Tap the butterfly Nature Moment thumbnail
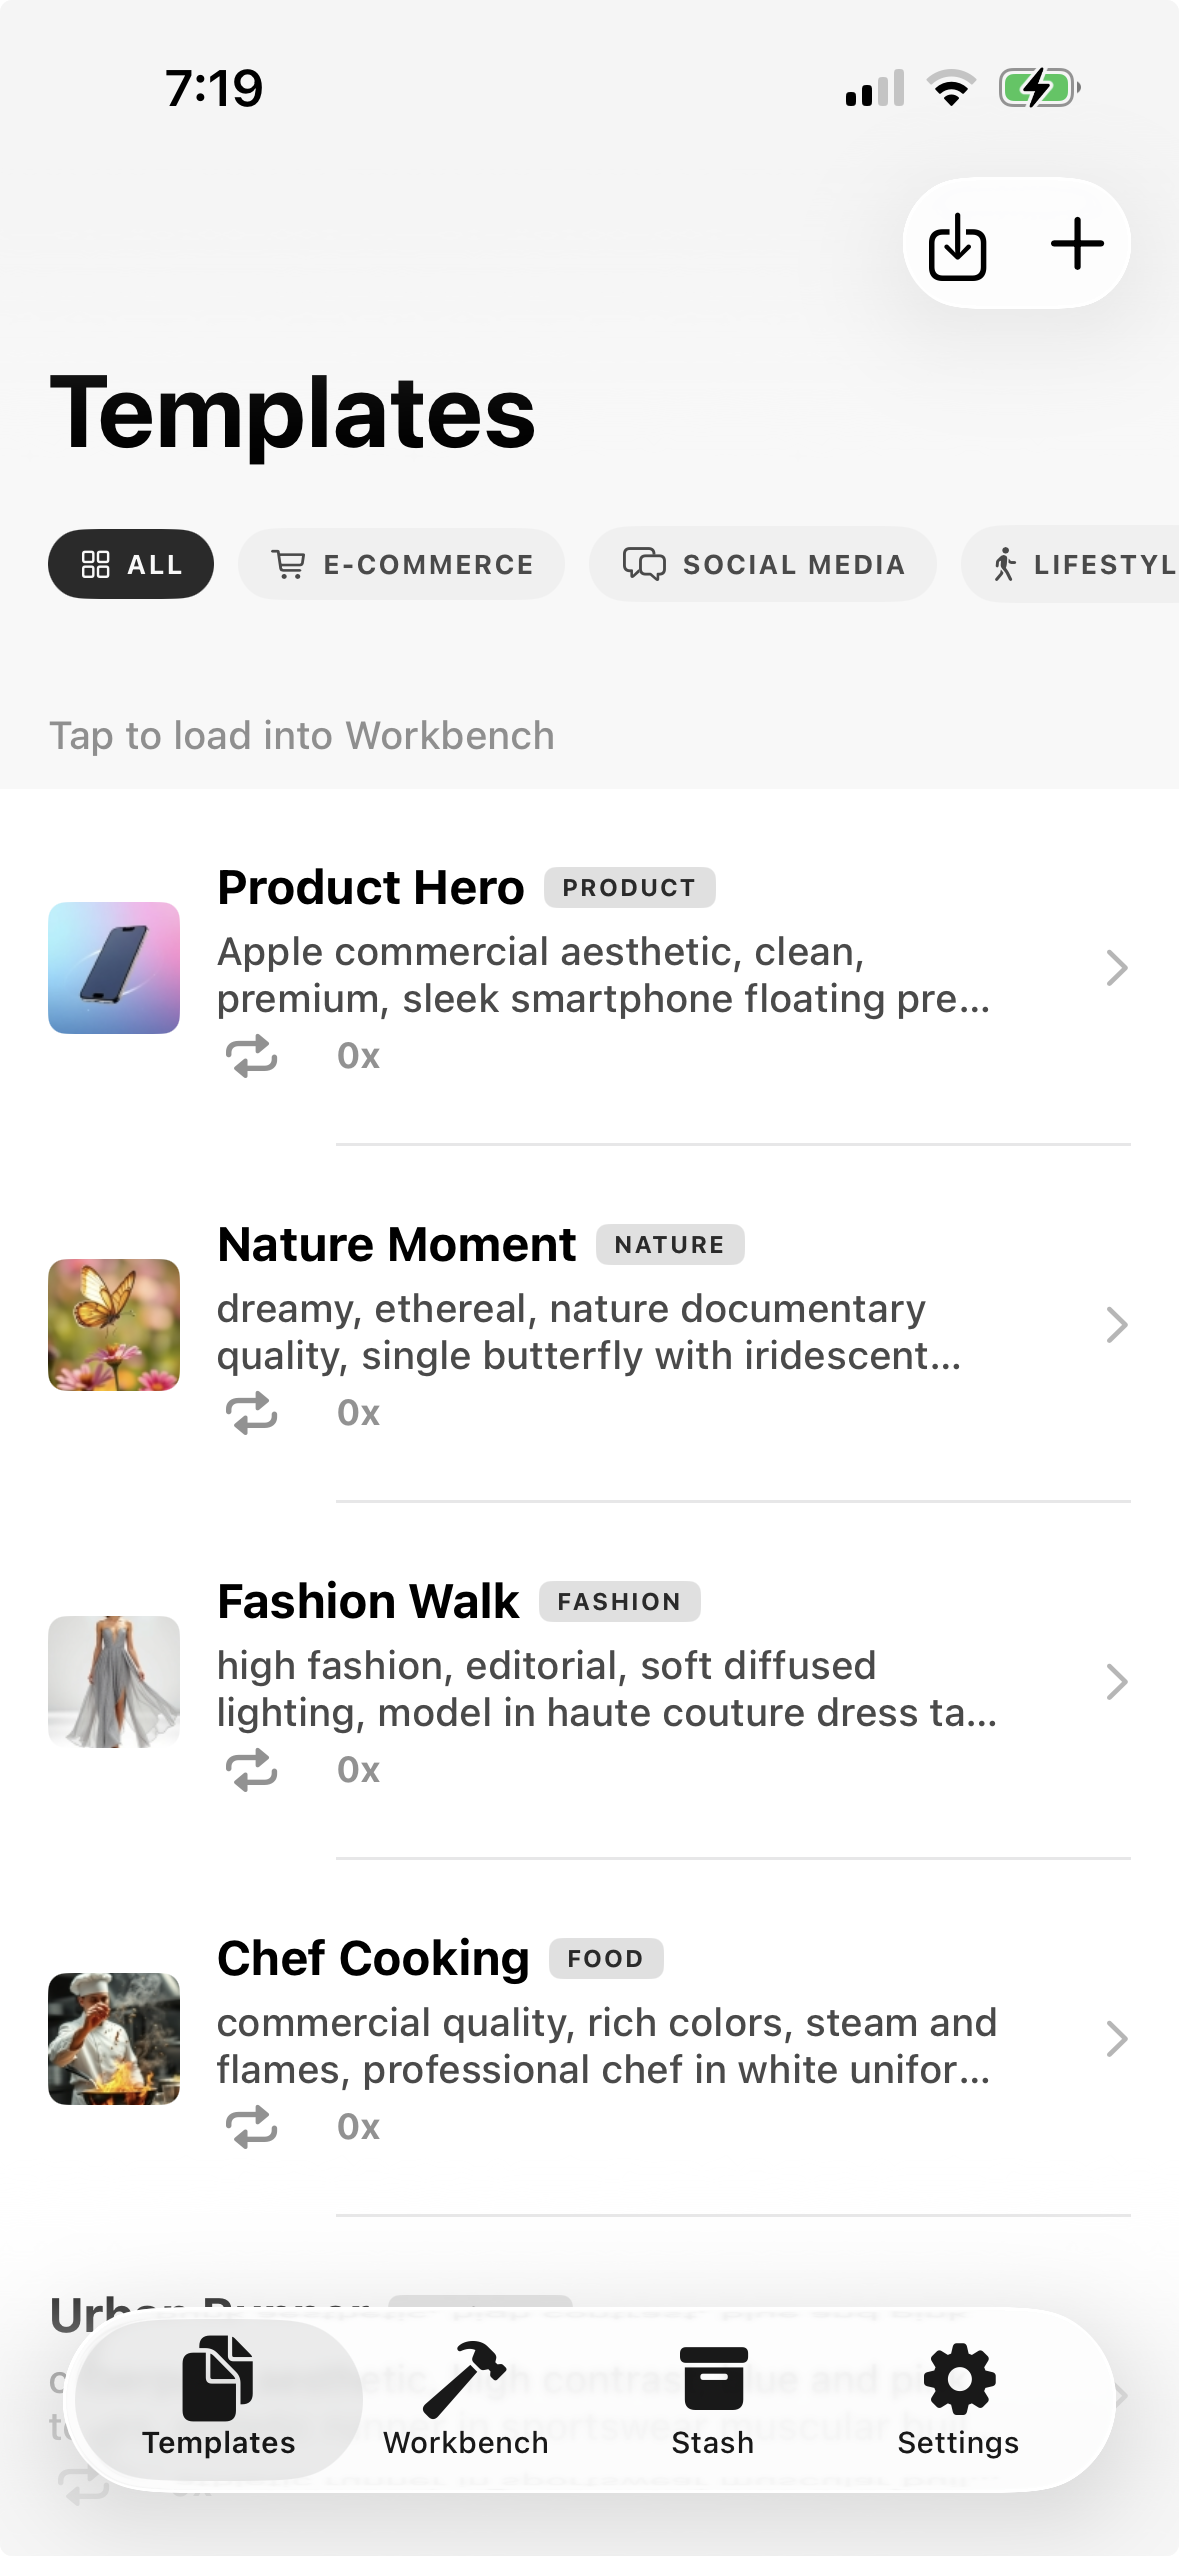The image size is (1179, 2556). point(114,1325)
